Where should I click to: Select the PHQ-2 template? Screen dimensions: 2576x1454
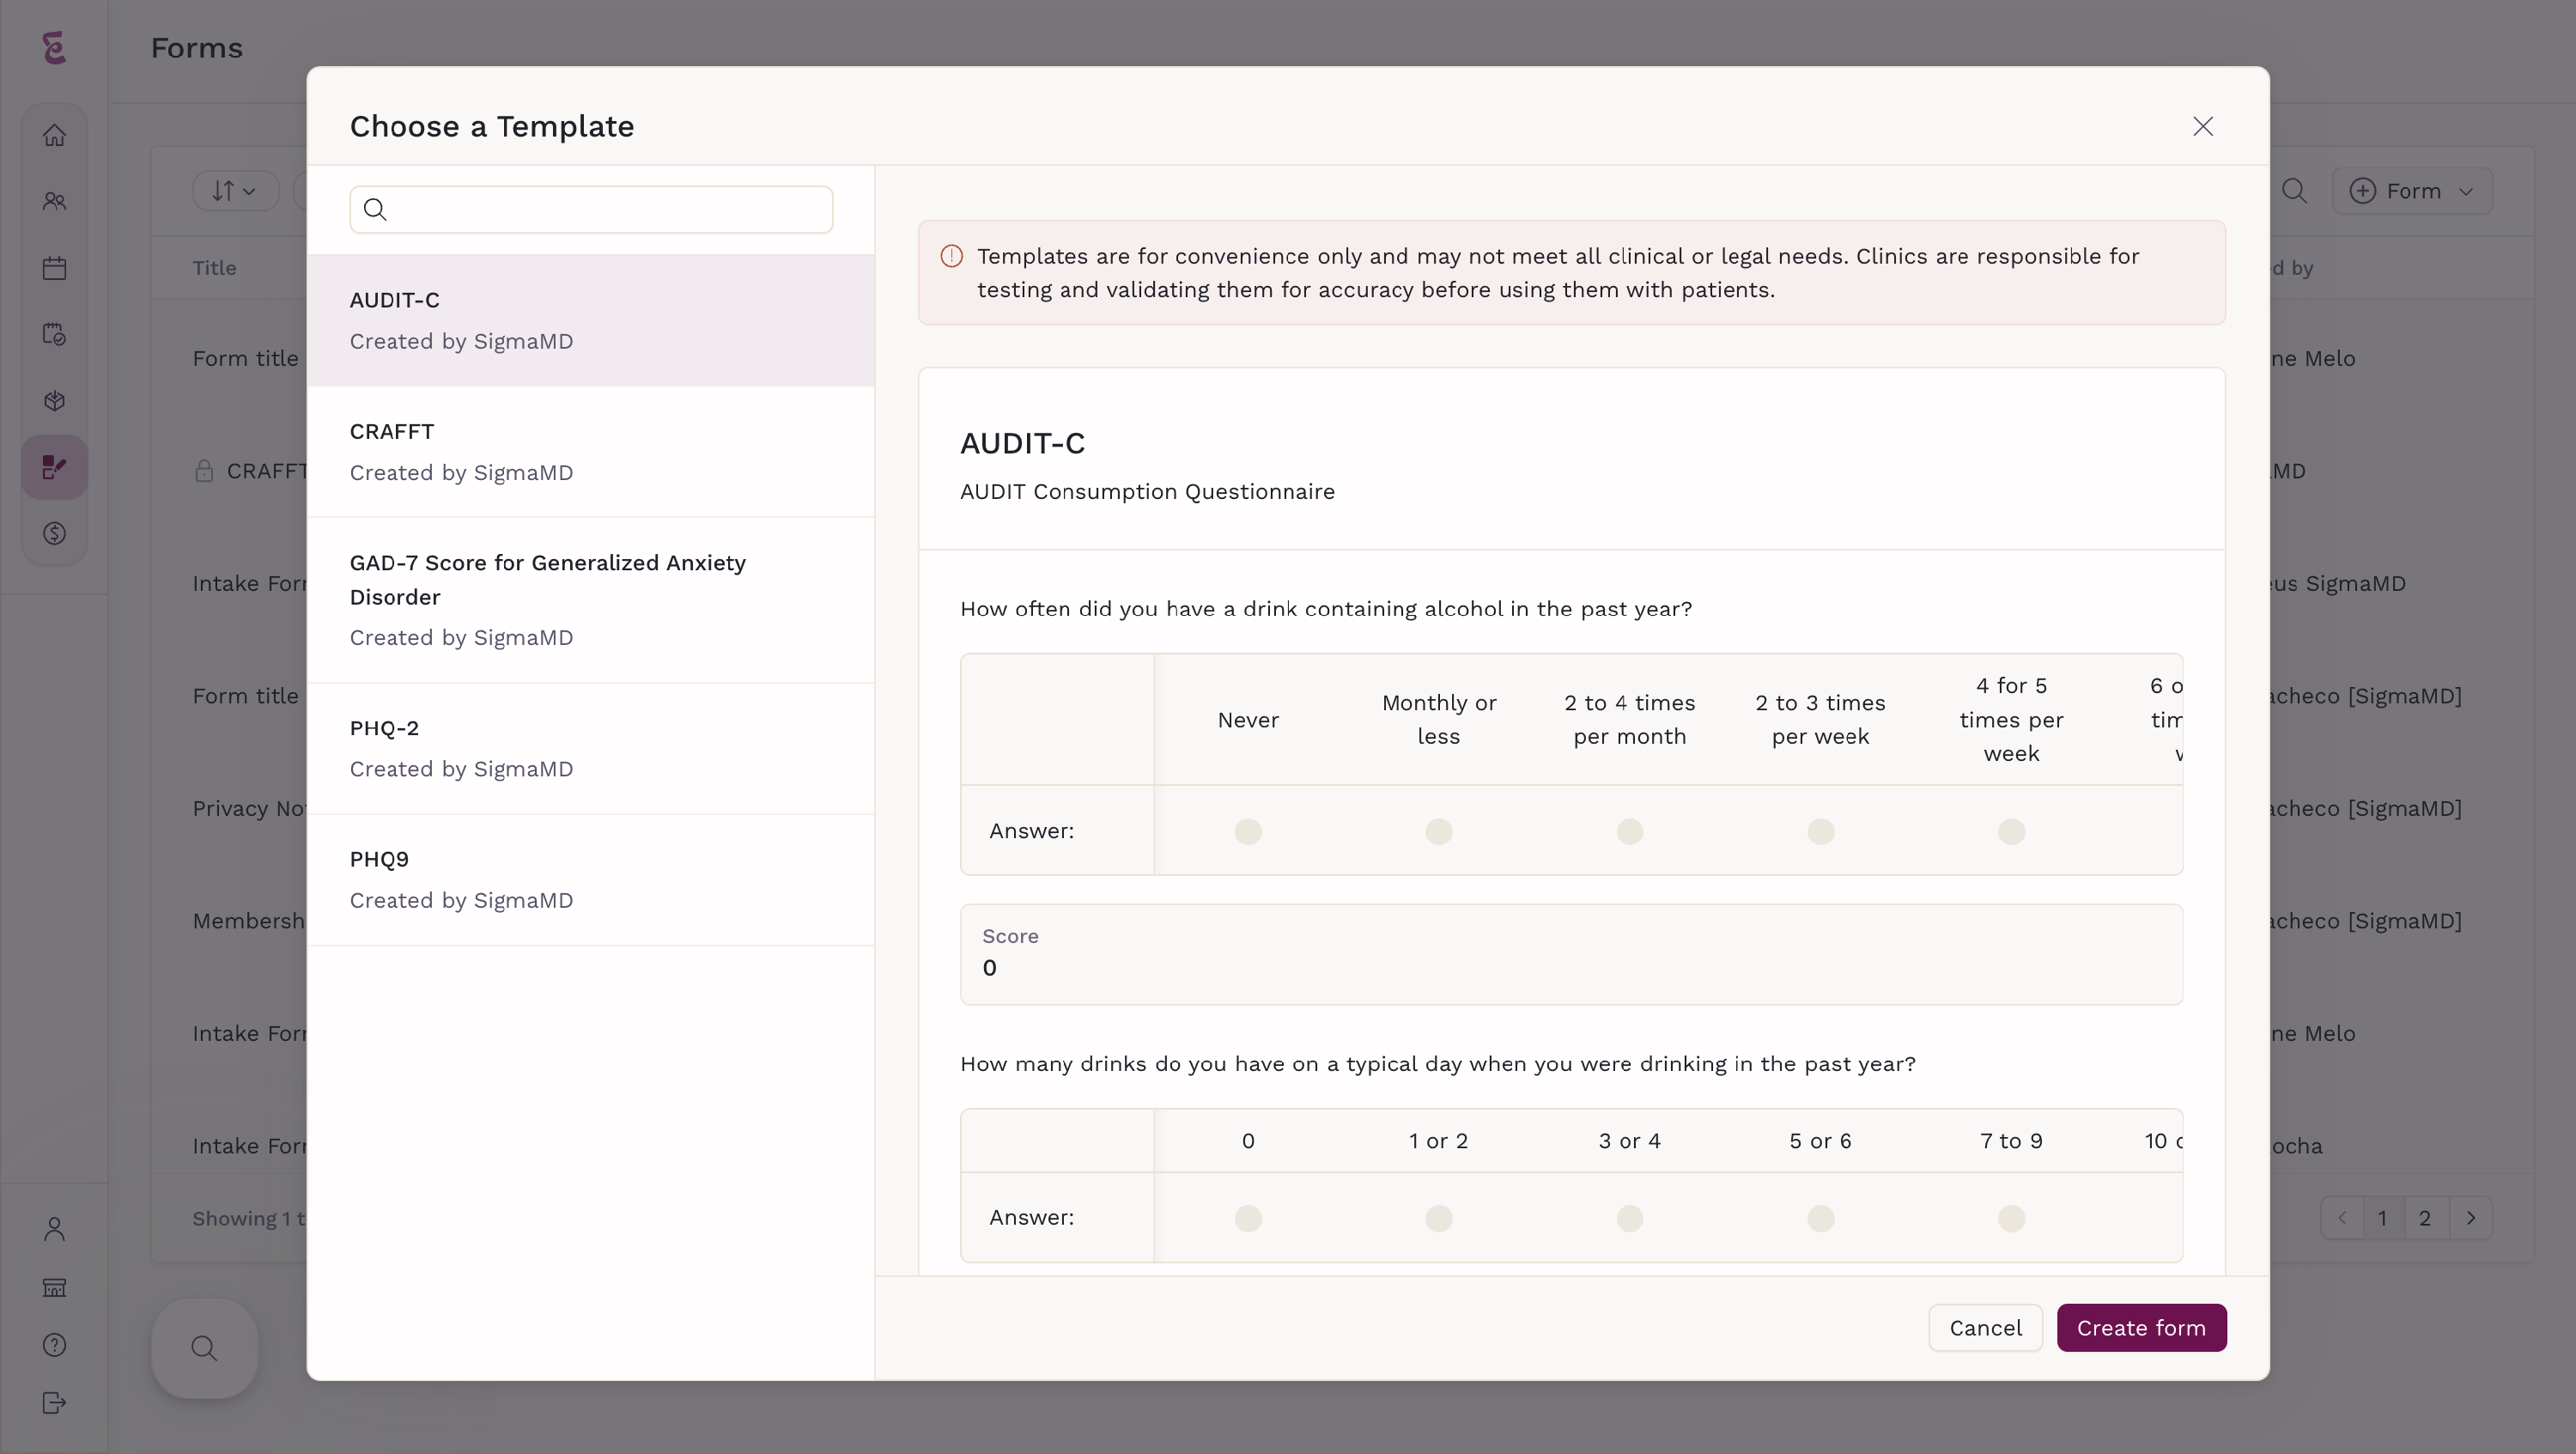[590, 748]
